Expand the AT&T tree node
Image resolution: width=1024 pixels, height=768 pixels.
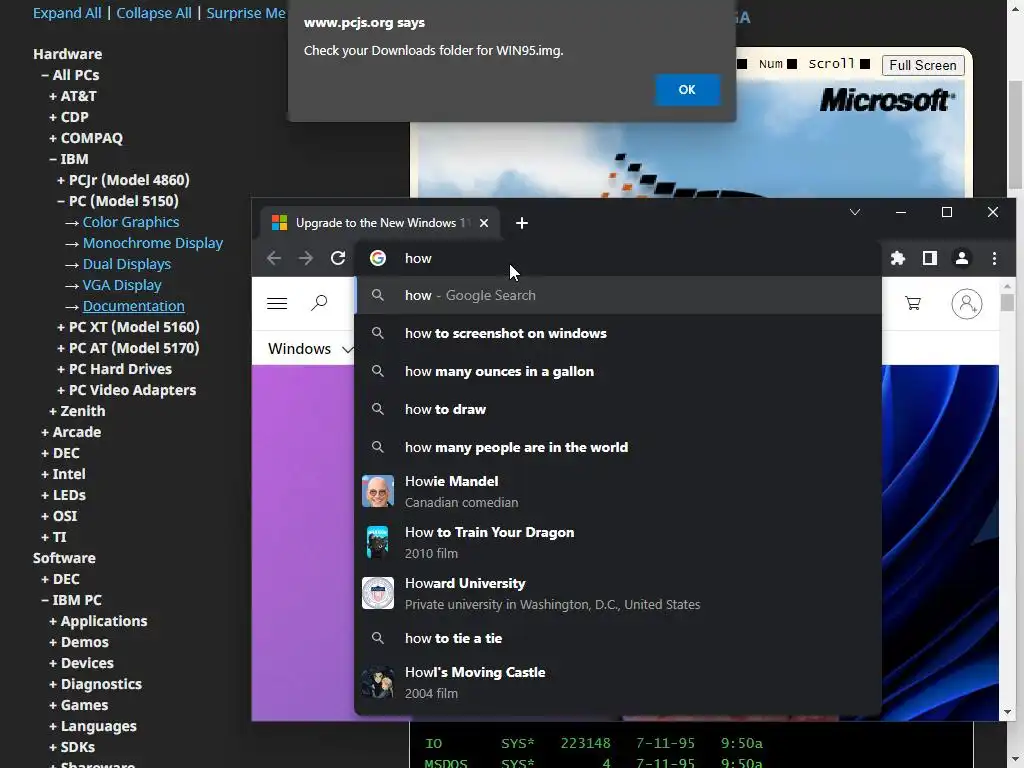[x=72, y=96]
